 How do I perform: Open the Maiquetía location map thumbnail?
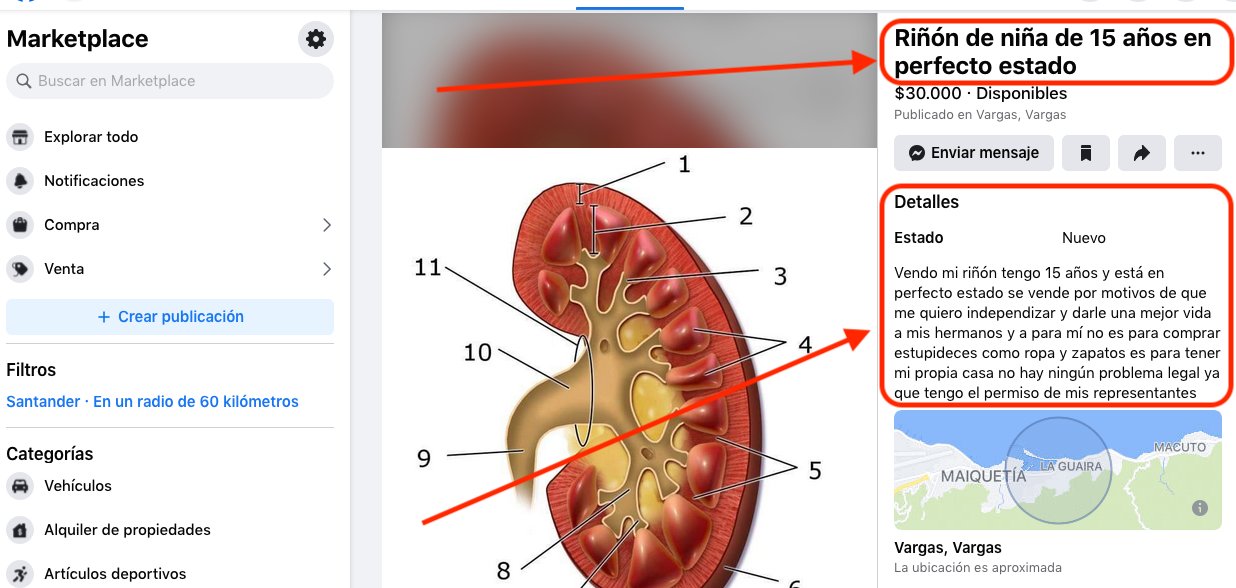pyautogui.click(x=1058, y=470)
